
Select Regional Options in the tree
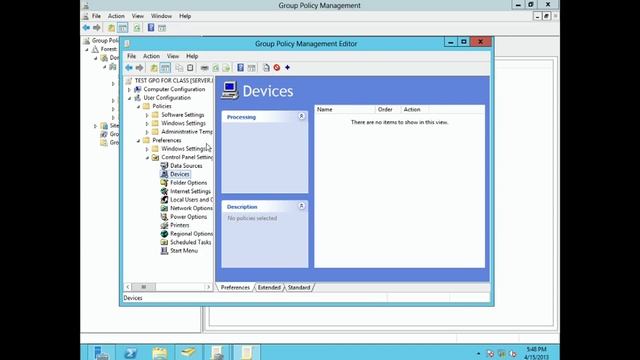tap(191, 234)
